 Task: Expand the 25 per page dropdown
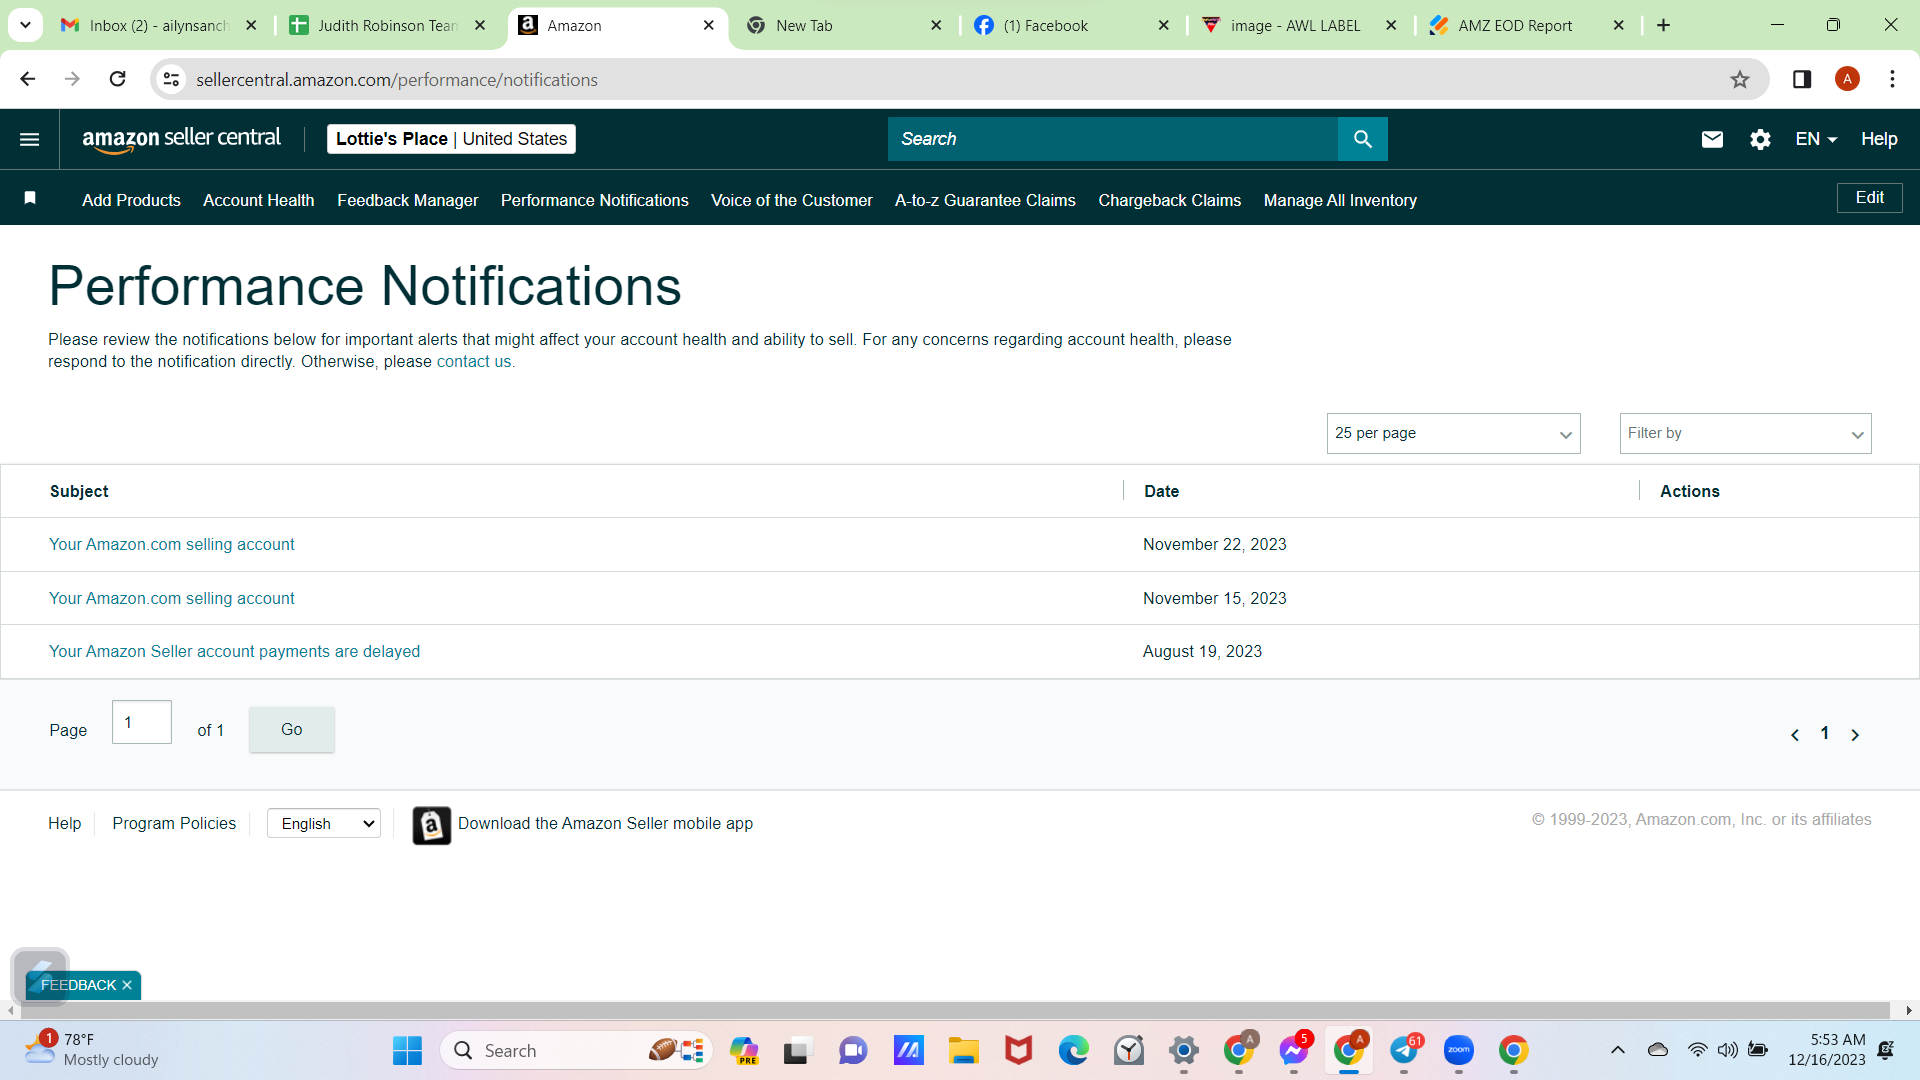[1453, 433]
